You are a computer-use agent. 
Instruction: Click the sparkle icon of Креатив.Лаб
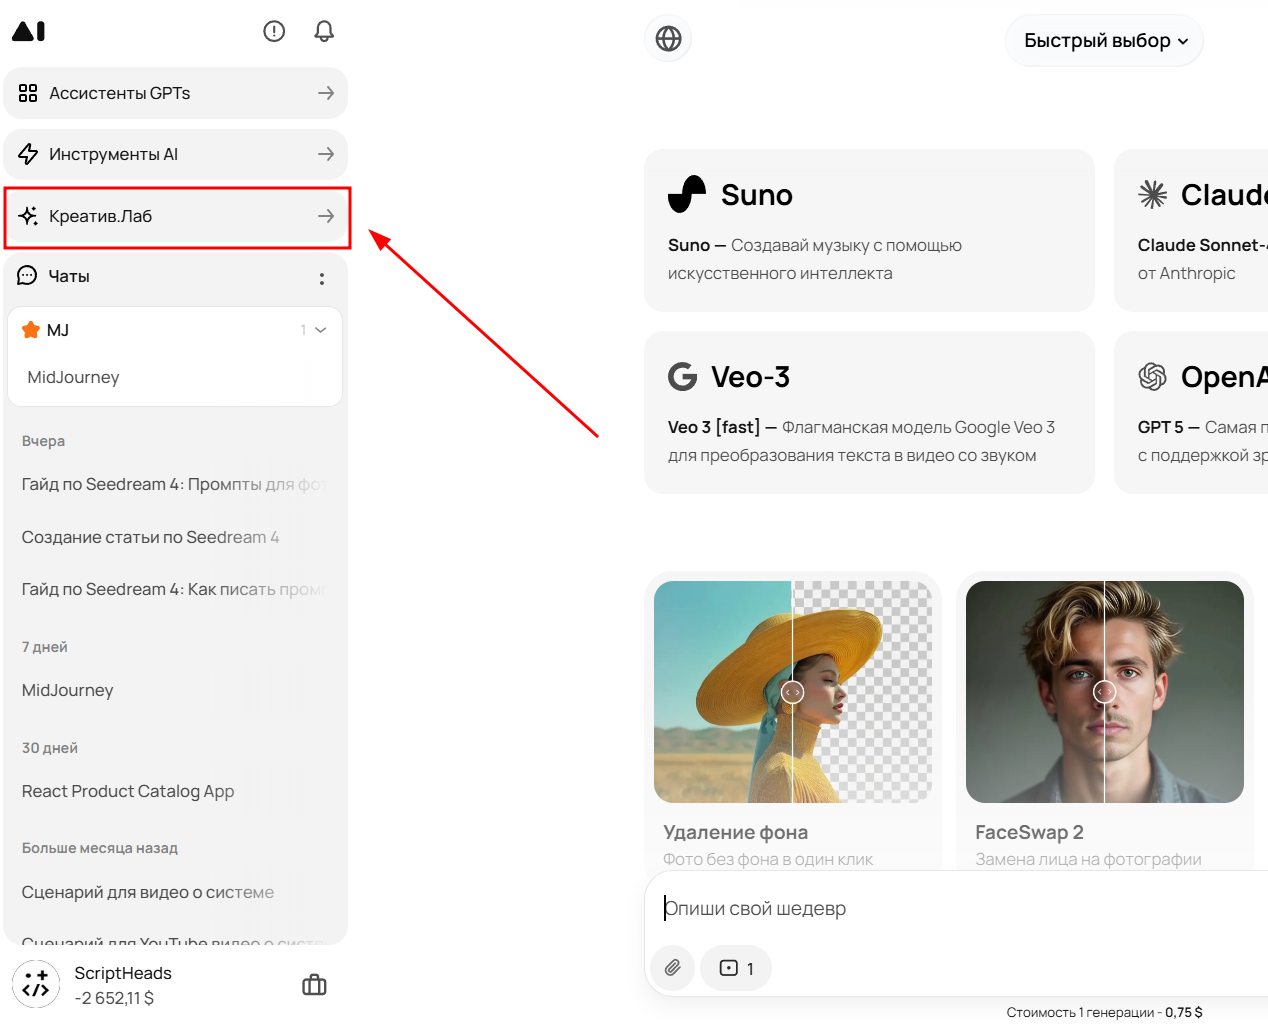[x=28, y=216]
